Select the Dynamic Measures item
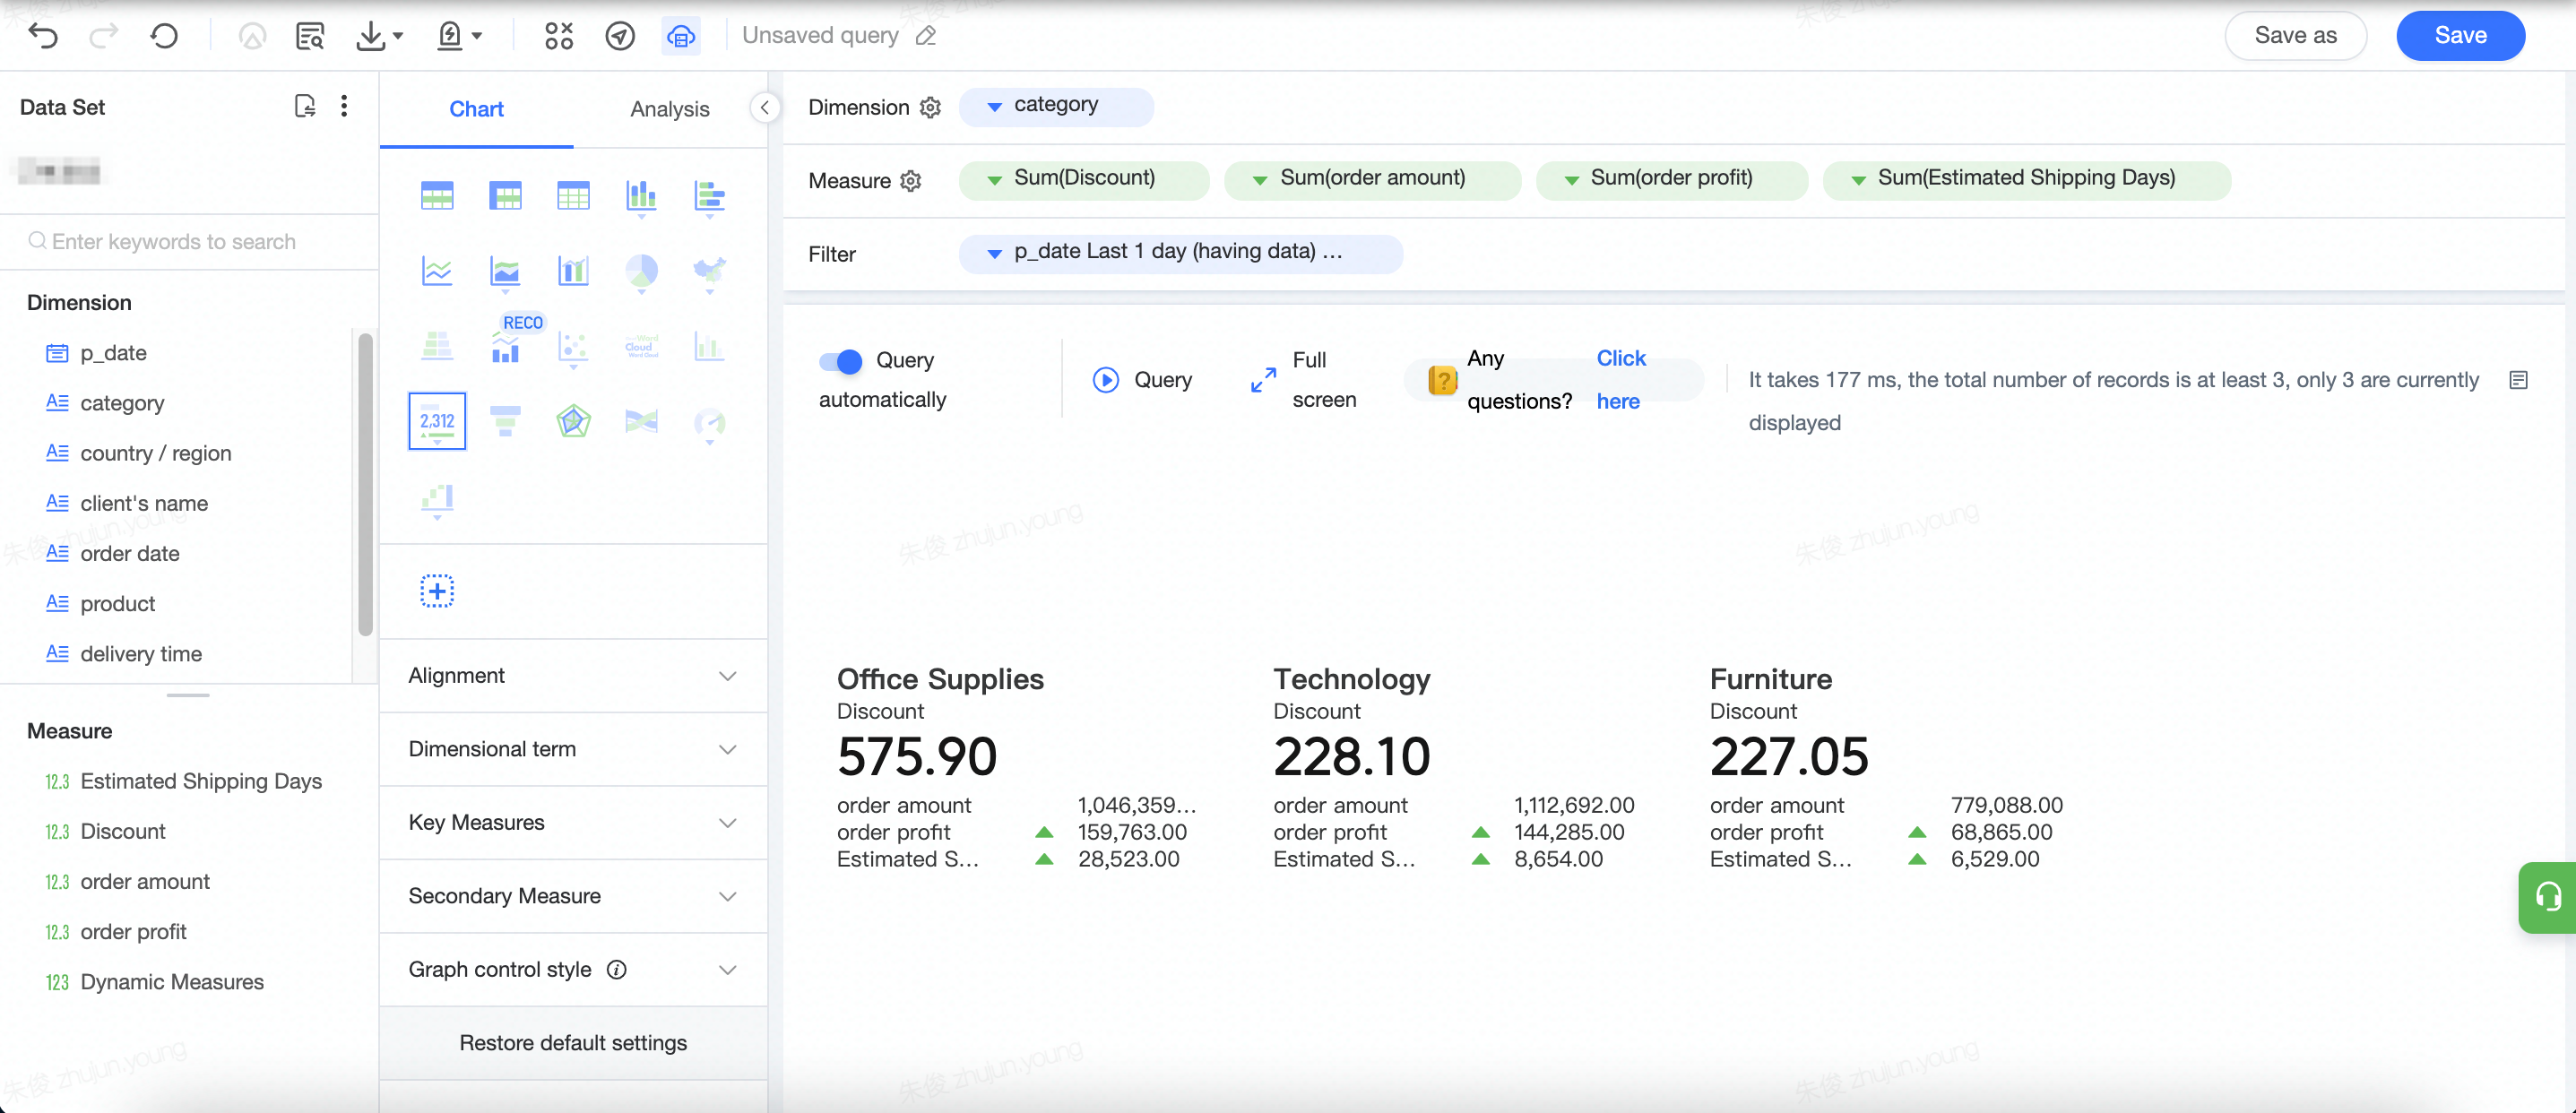The height and width of the screenshot is (1113, 2576). 172,983
